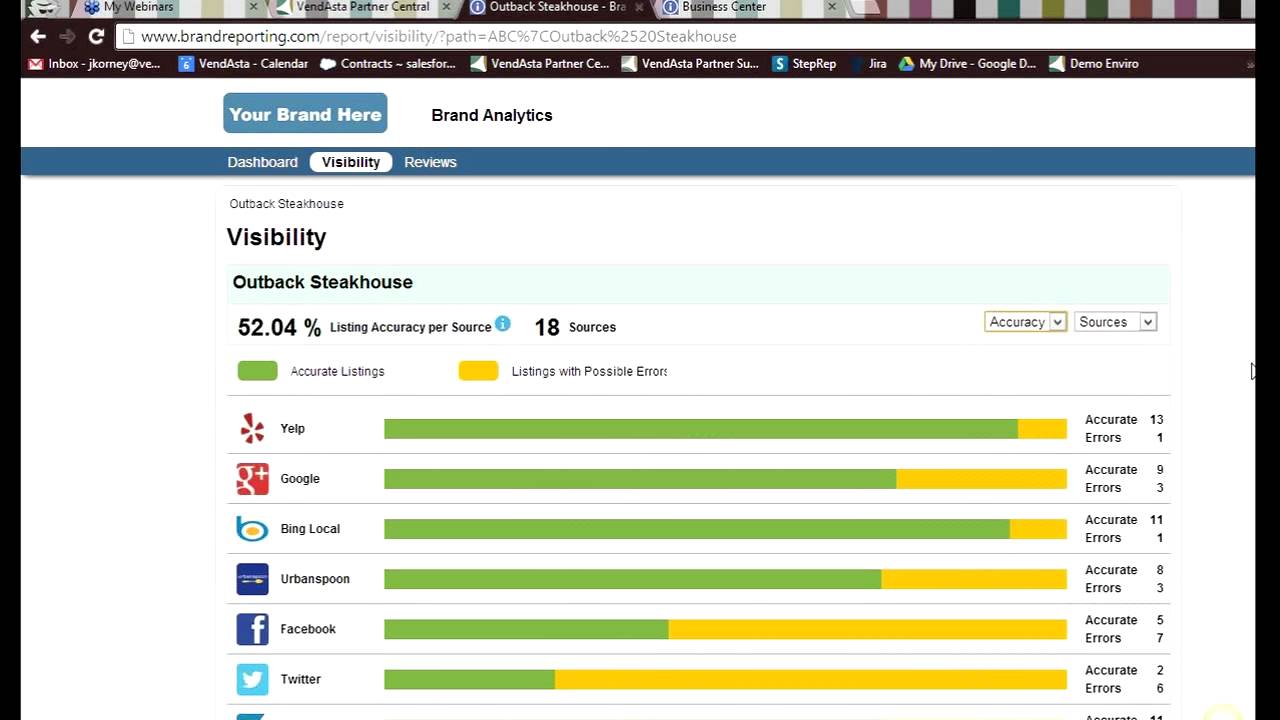Click the Bing Local source name
Image resolution: width=1280 pixels, height=720 pixels.
(x=310, y=529)
